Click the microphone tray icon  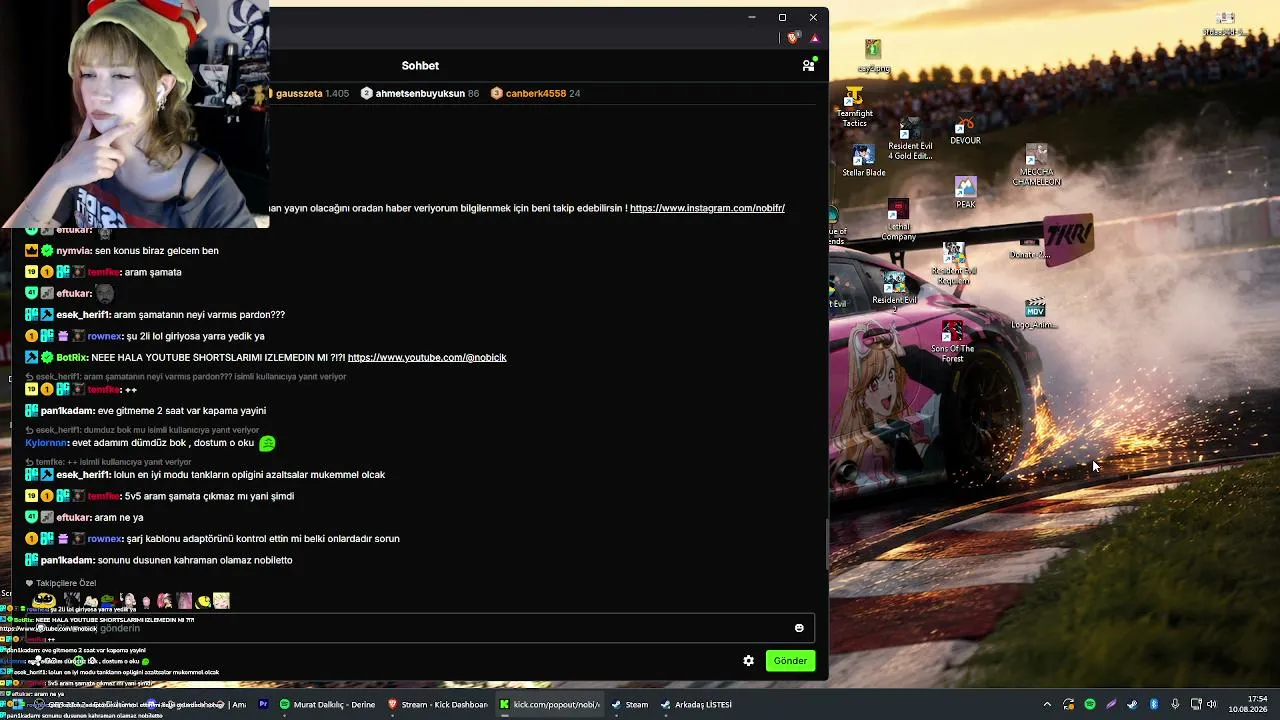coord(1175,704)
